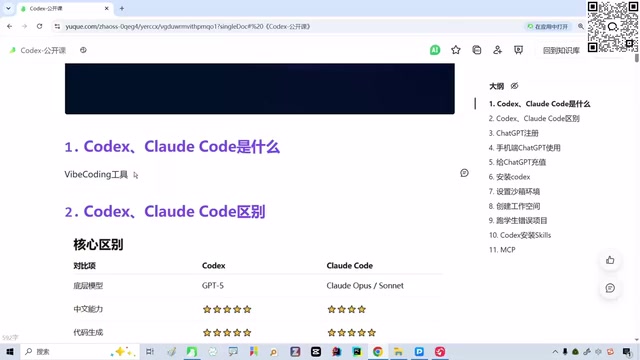640x360 pixels.
Task: Open Google Chrome from the taskbar
Action: click(x=378, y=351)
